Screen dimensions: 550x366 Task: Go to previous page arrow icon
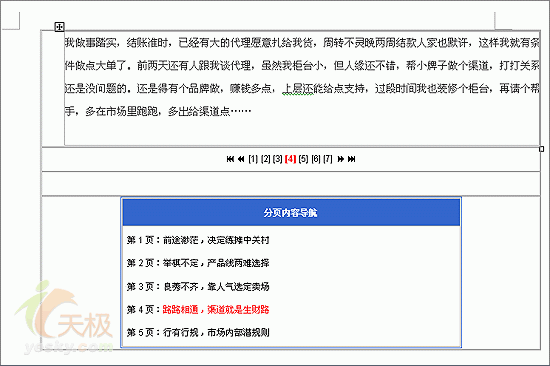[x=241, y=159]
